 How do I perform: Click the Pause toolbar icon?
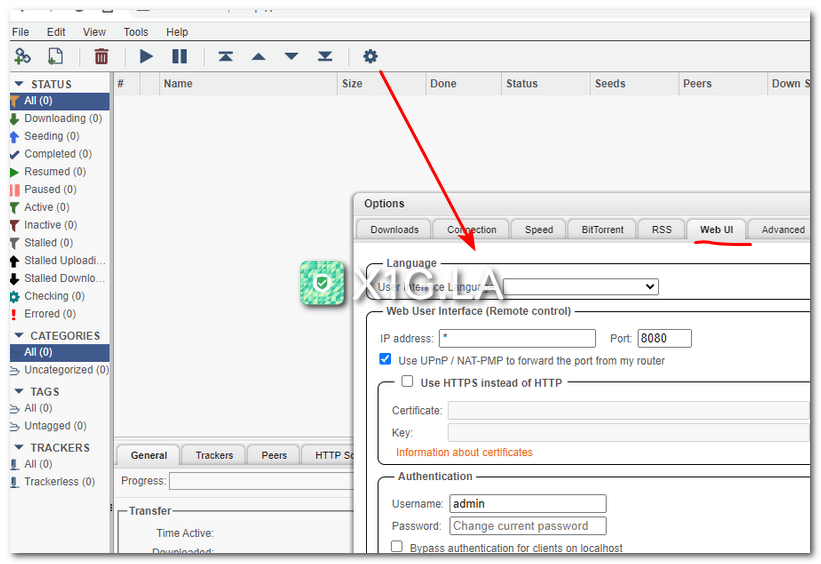pos(180,56)
